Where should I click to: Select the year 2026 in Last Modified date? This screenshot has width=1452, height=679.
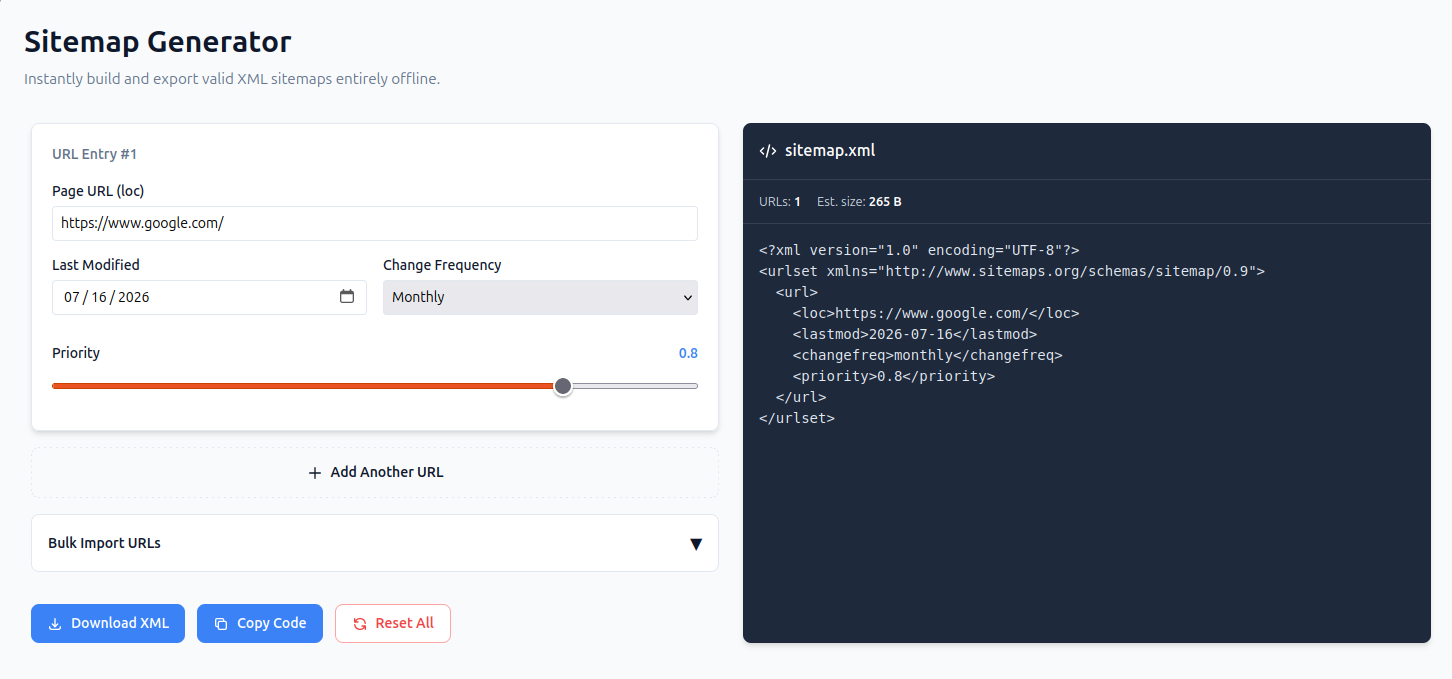134,297
